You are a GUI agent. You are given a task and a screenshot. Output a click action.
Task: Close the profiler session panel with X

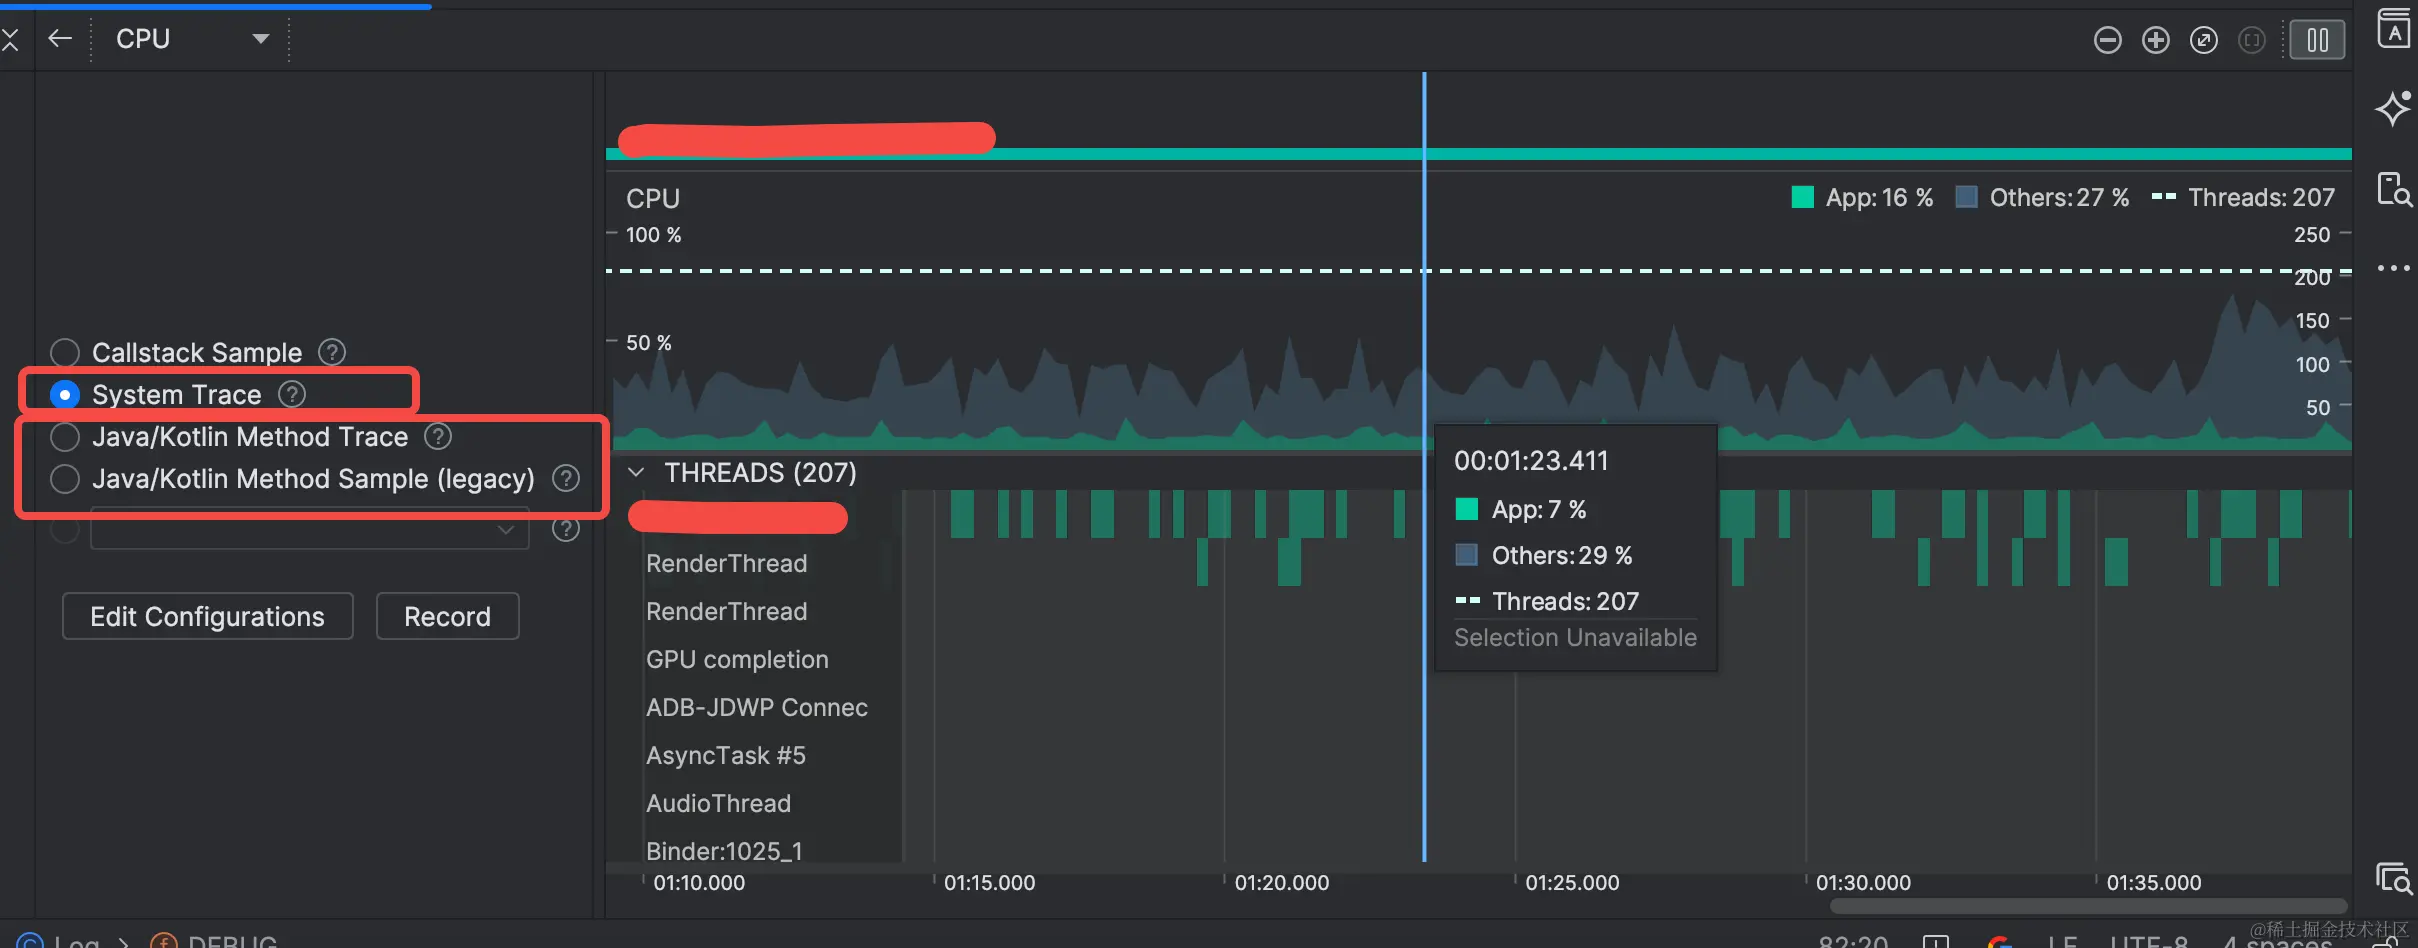point(10,40)
